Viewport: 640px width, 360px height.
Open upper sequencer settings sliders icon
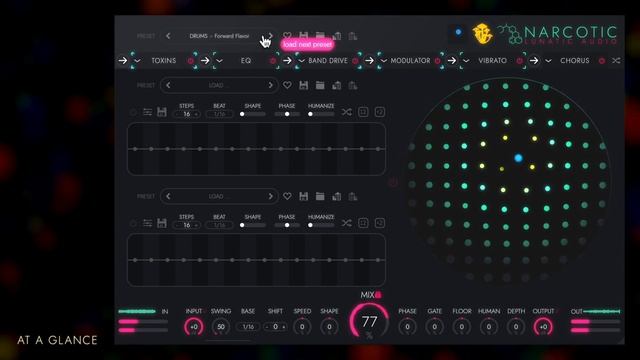147,112
